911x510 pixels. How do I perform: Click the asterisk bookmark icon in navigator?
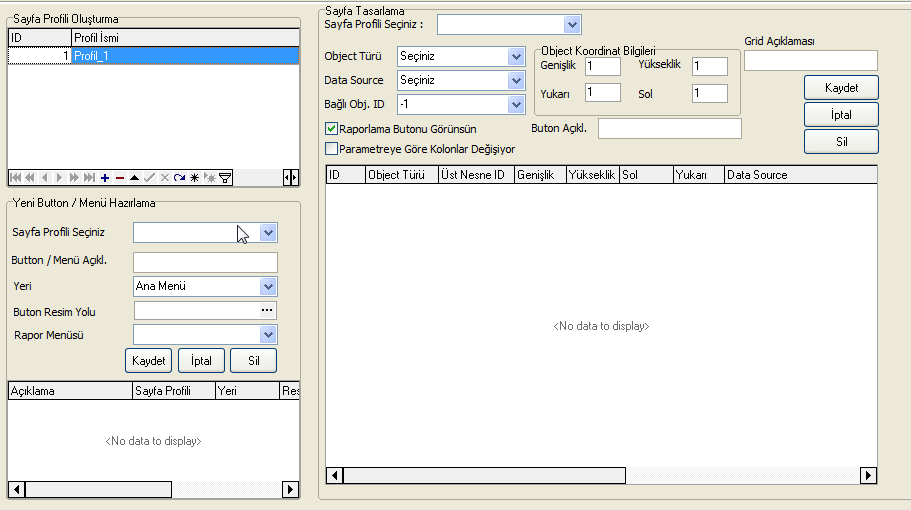pyautogui.click(x=194, y=178)
